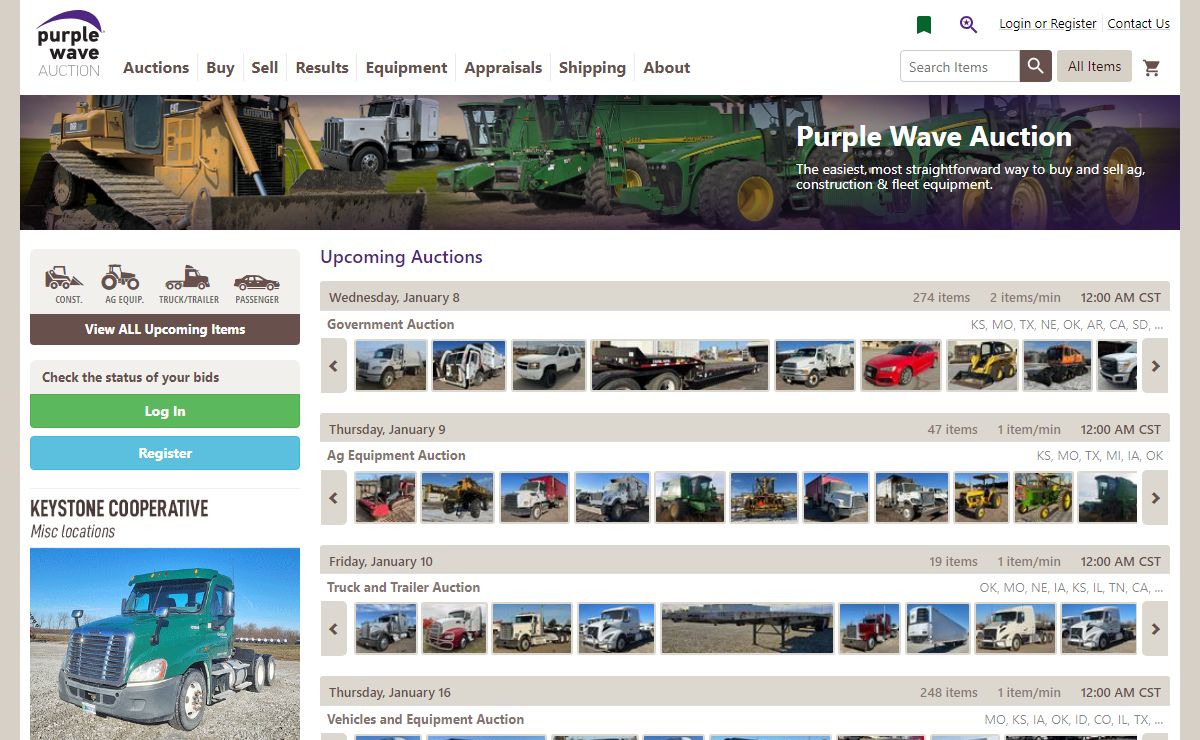This screenshot has width=1200, height=740.
Task: Open the Equipment menu
Action: 406,68
